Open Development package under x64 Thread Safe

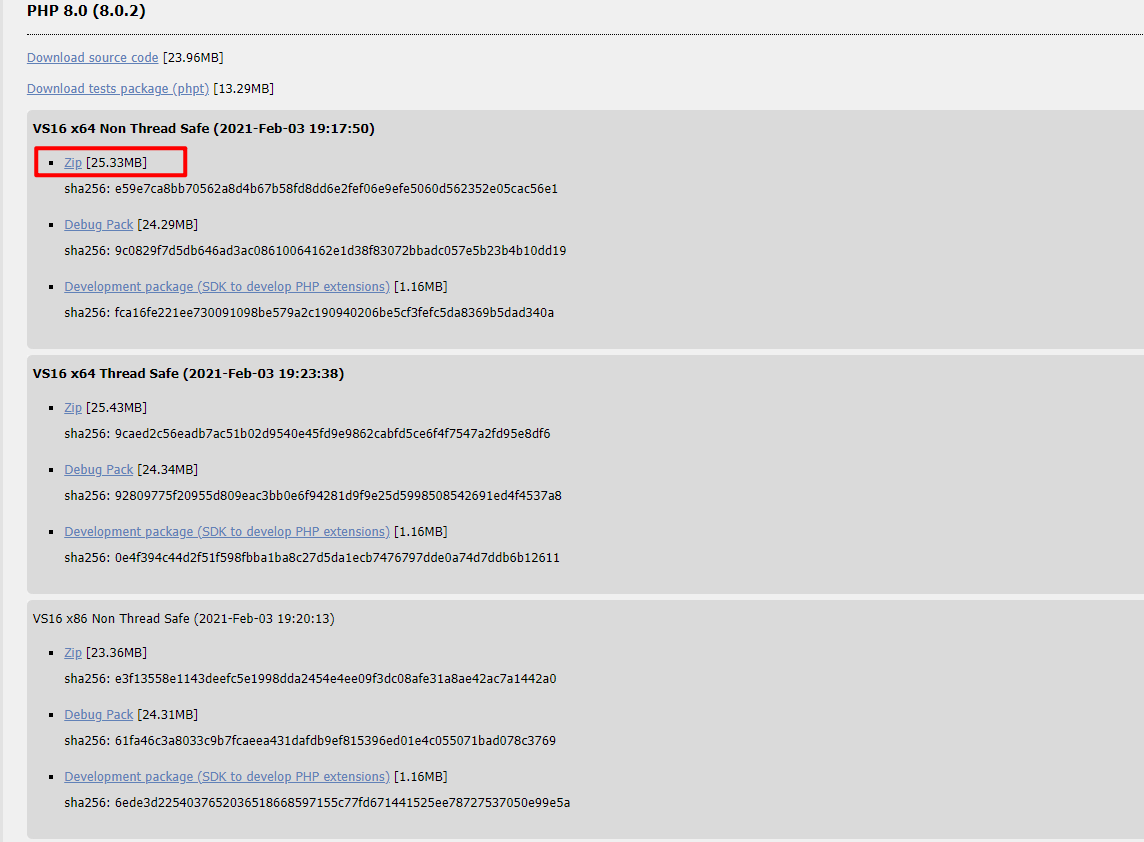(227, 532)
